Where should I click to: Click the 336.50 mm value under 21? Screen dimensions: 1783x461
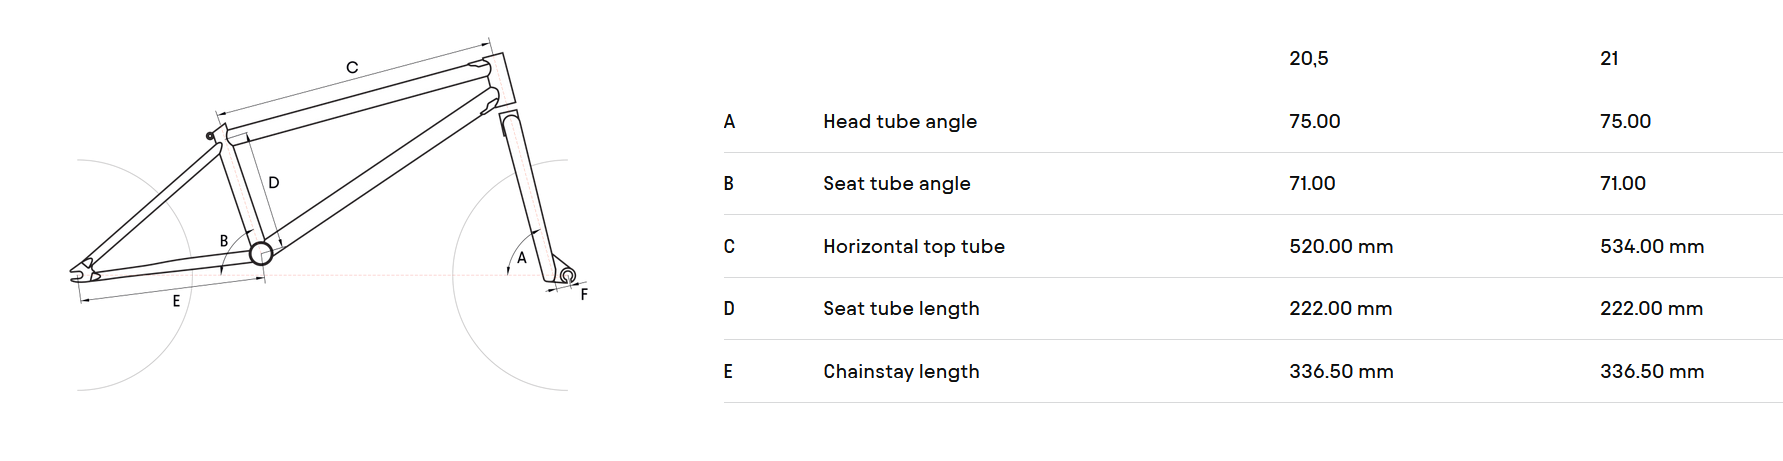[x=1652, y=372]
